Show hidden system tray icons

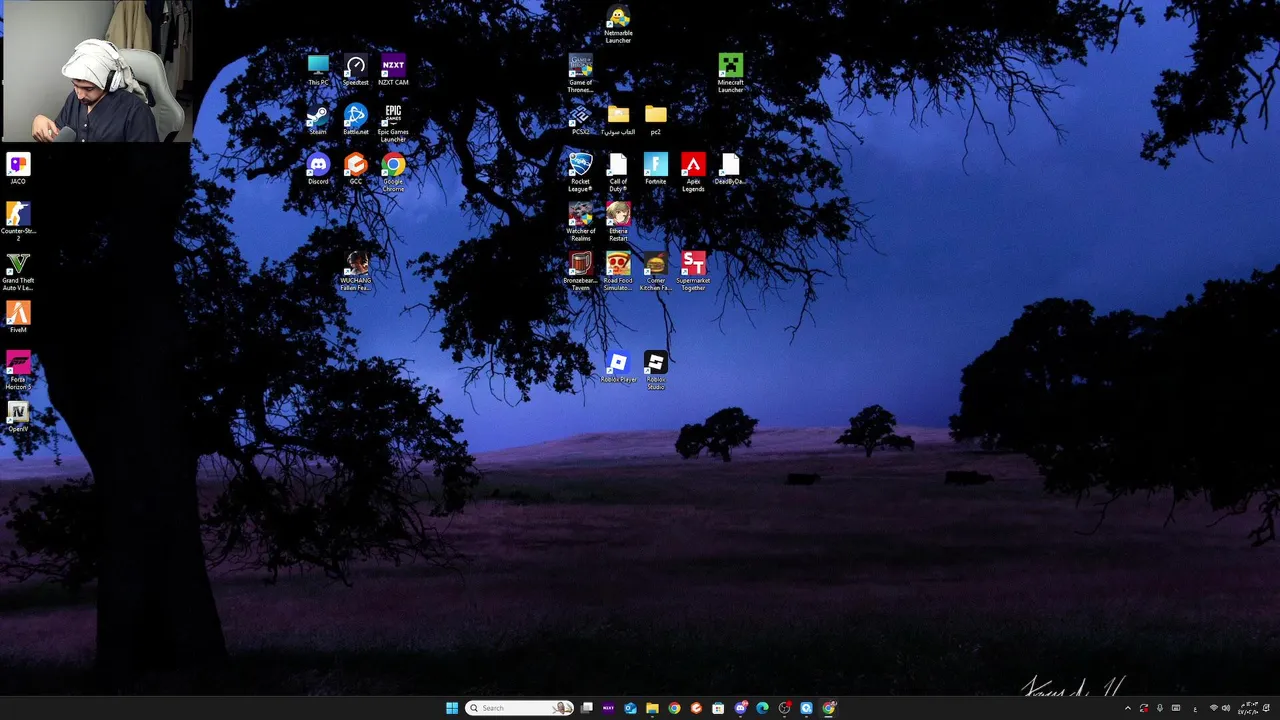point(1128,708)
